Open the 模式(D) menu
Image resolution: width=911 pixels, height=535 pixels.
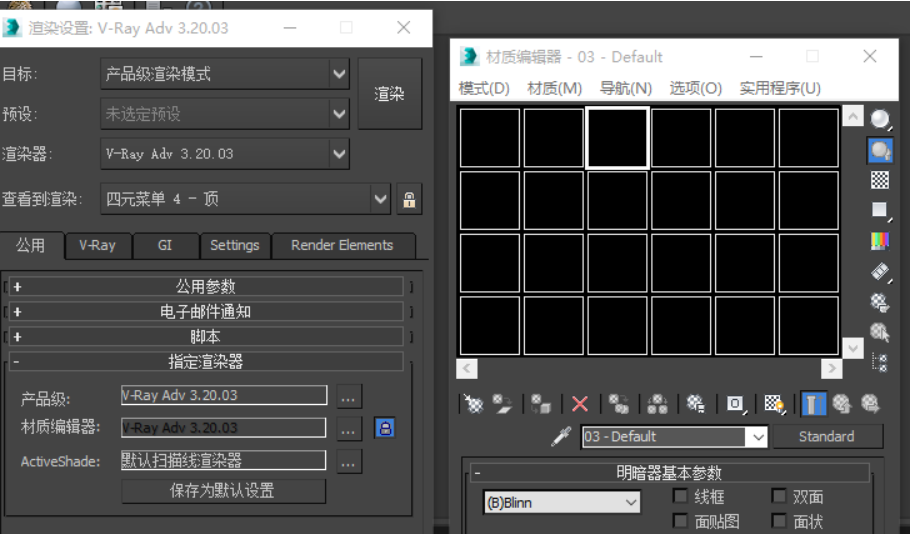(x=484, y=88)
